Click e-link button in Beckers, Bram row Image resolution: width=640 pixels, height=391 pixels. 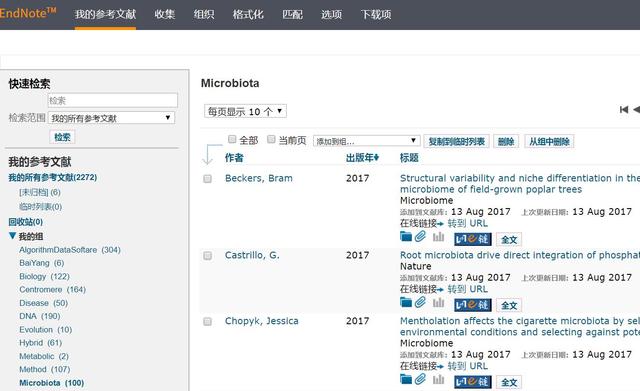click(x=473, y=239)
